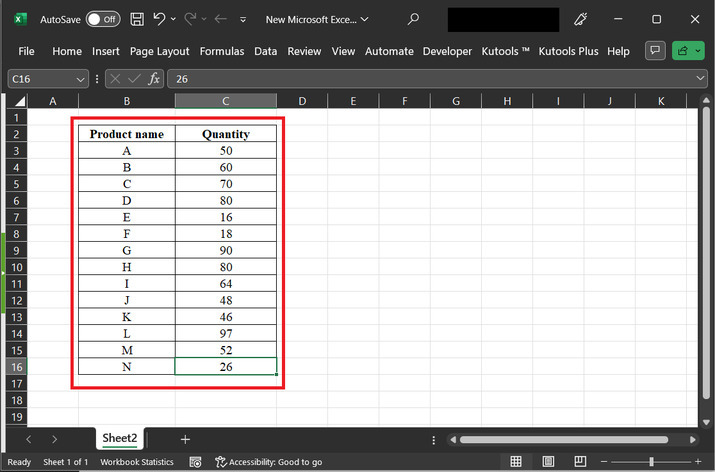Click the pen/ink icon in the title bar
Viewport: 715px width, 472px height.
[x=580, y=19]
